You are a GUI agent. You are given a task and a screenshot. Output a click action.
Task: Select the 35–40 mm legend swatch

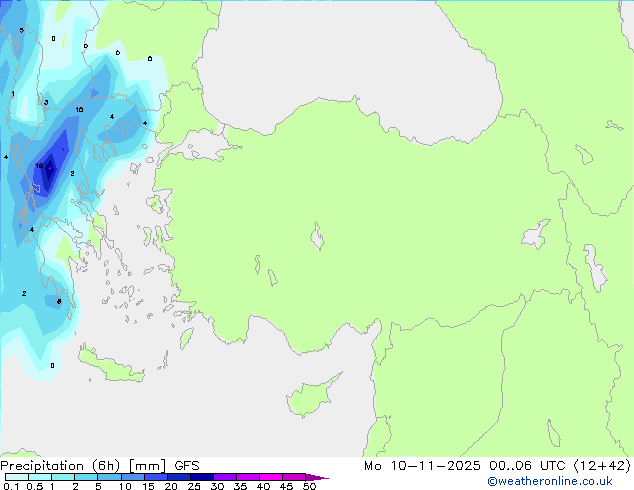click(247, 477)
